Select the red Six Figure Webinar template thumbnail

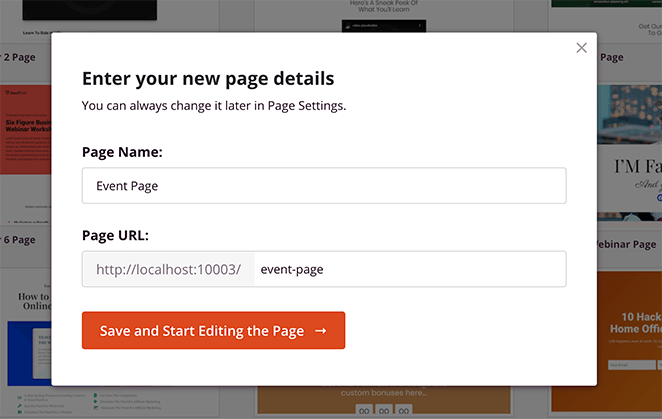click(25, 130)
